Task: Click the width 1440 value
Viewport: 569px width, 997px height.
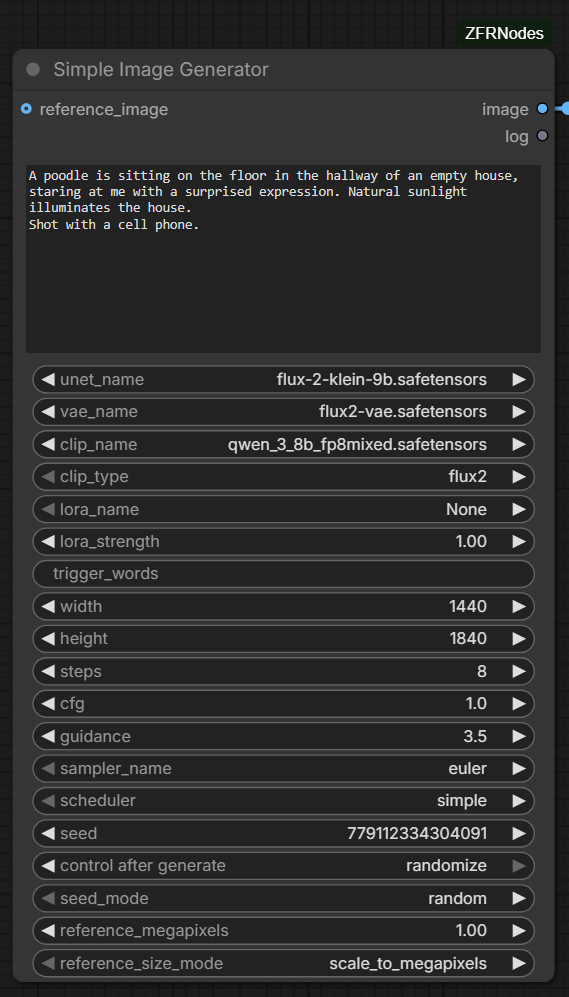Action: point(468,607)
